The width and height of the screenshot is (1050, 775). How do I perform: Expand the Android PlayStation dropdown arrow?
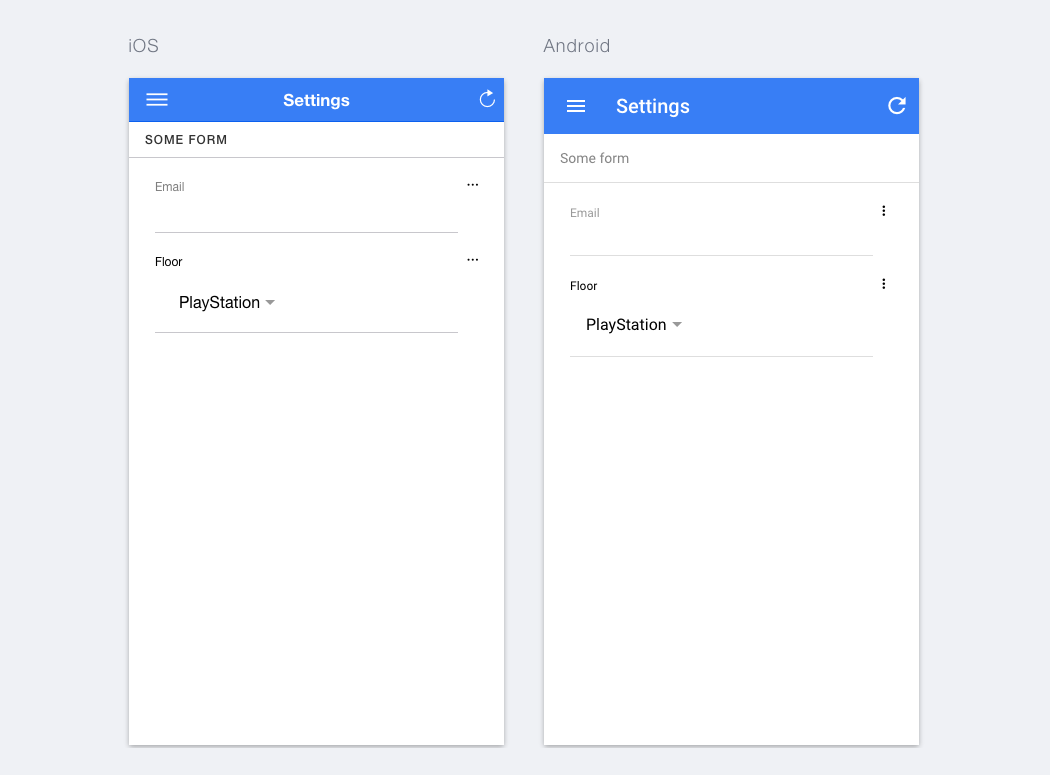[677, 325]
